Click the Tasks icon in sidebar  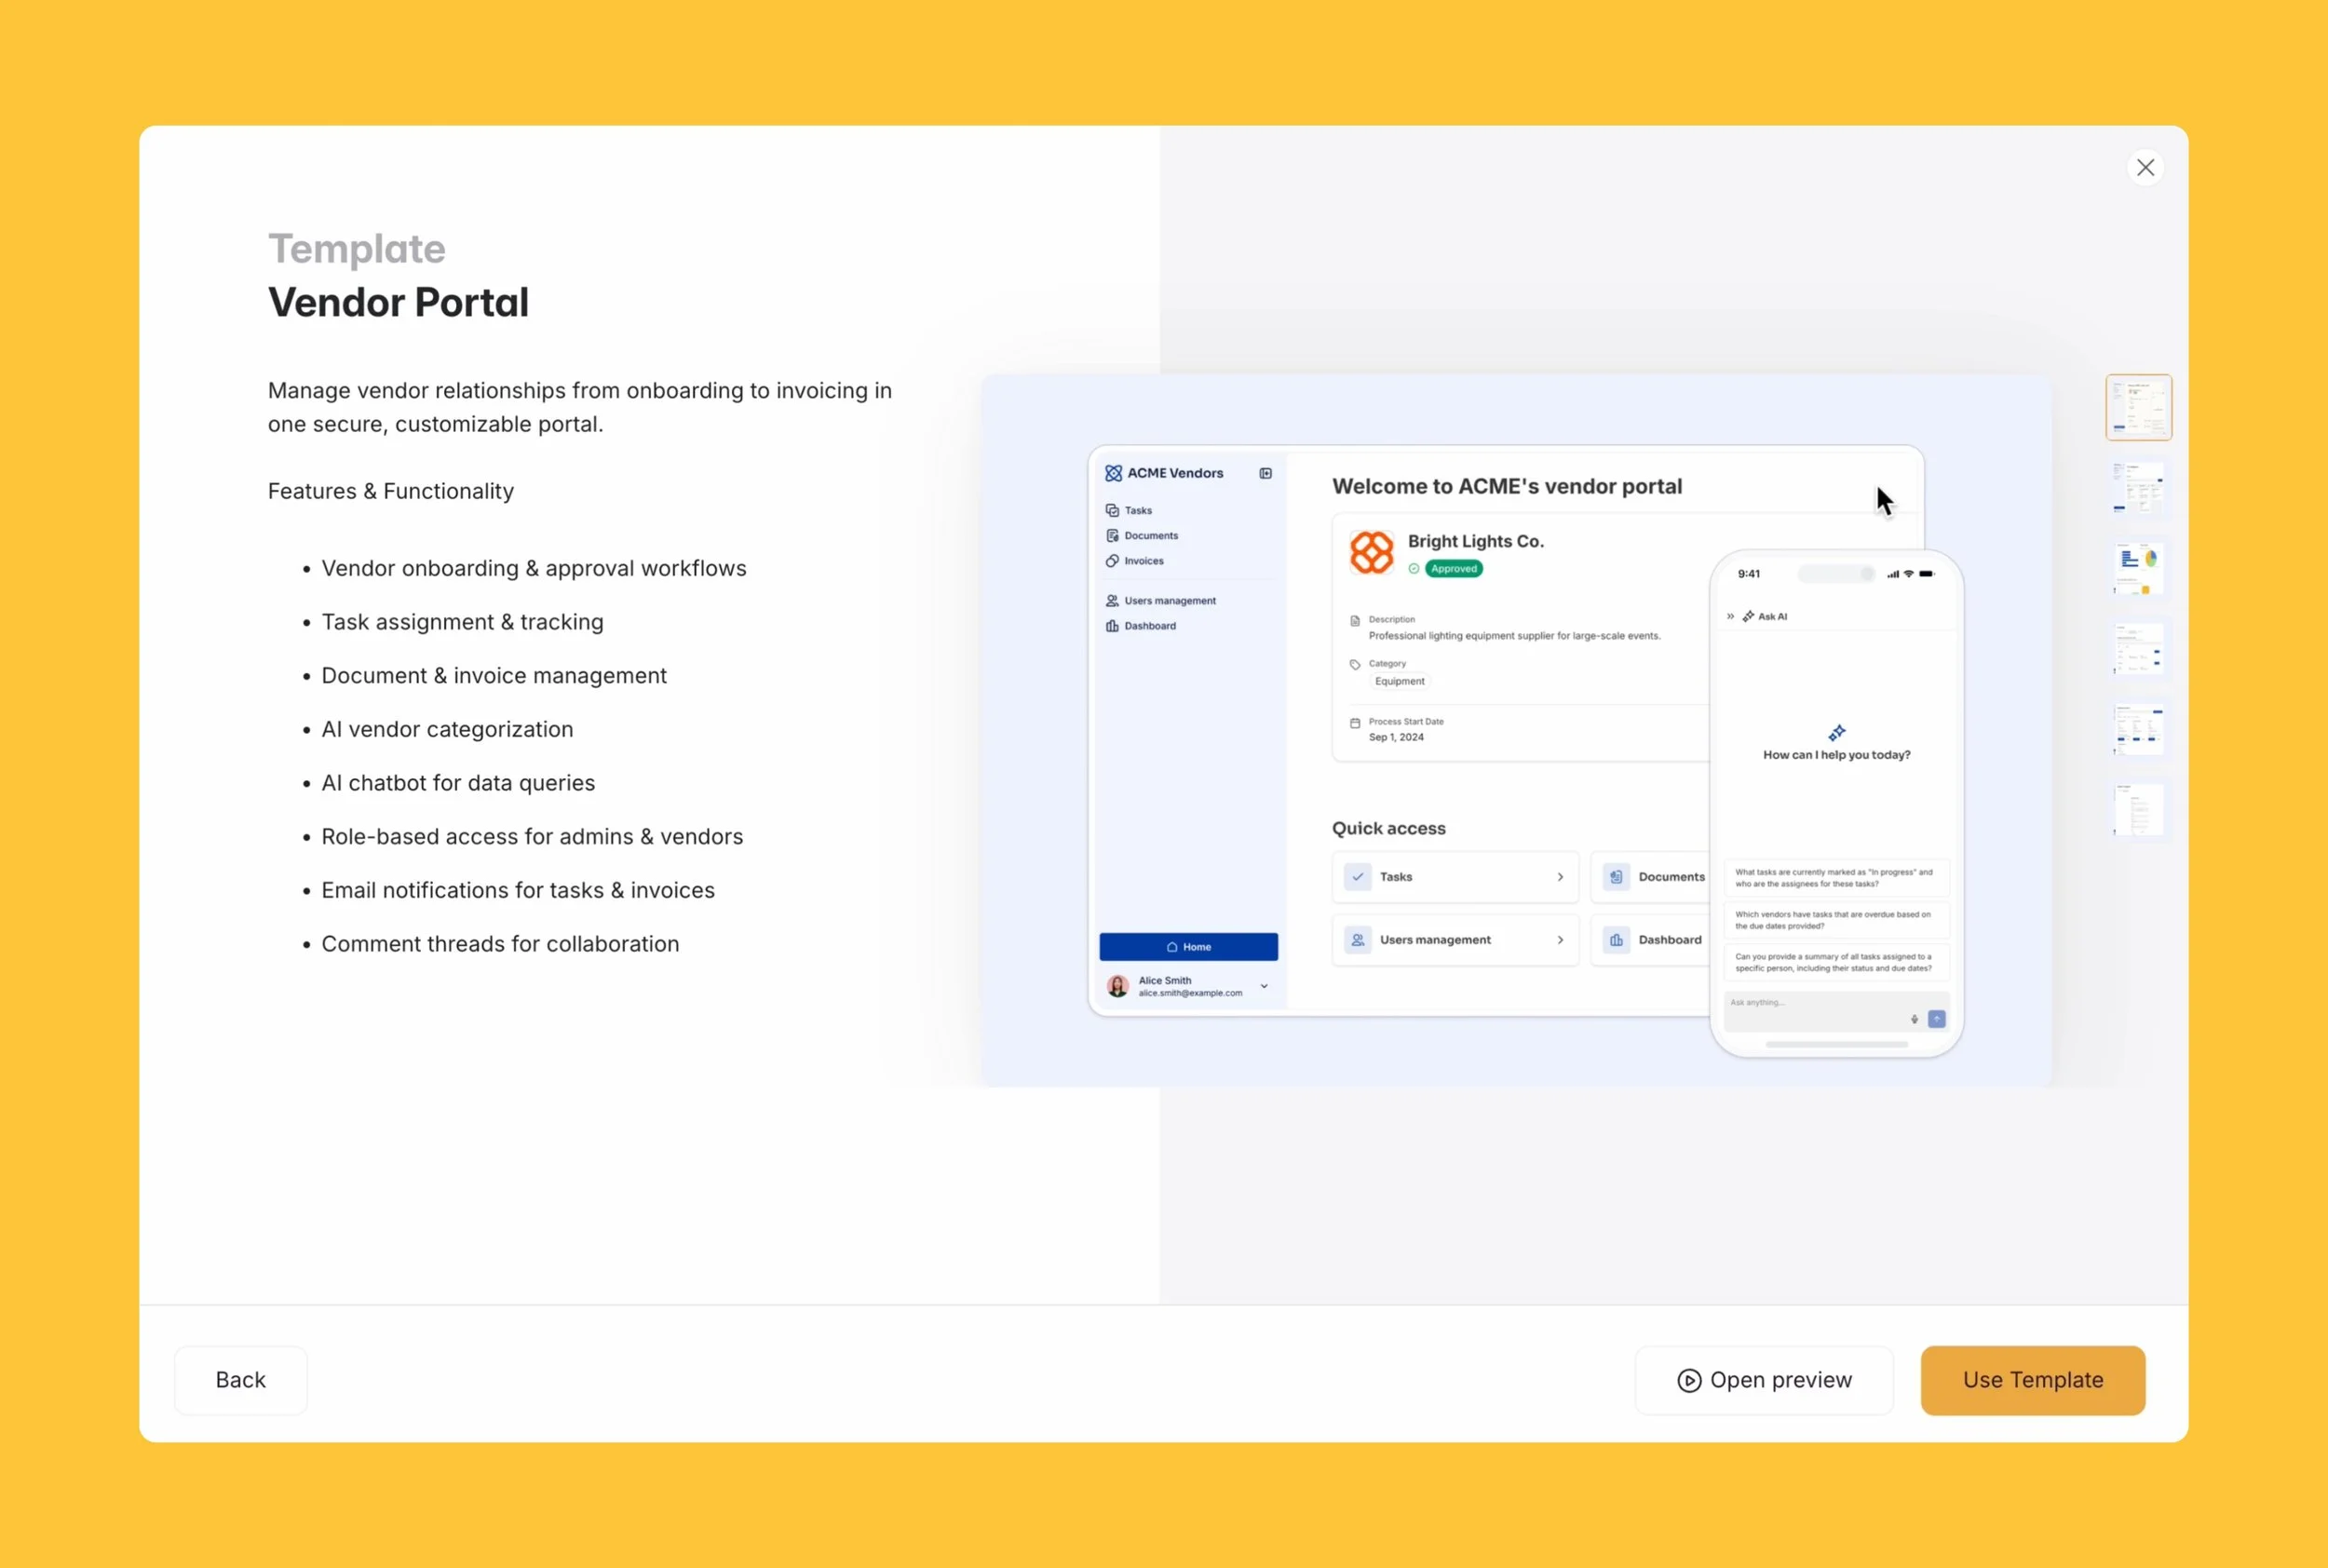[1112, 510]
